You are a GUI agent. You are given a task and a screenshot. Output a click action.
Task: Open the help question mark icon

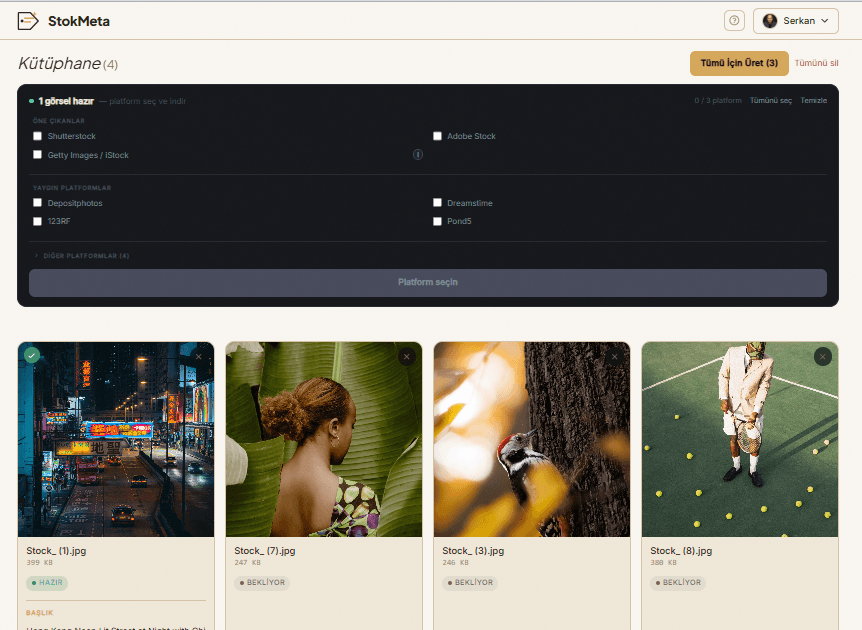[x=734, y=21]
